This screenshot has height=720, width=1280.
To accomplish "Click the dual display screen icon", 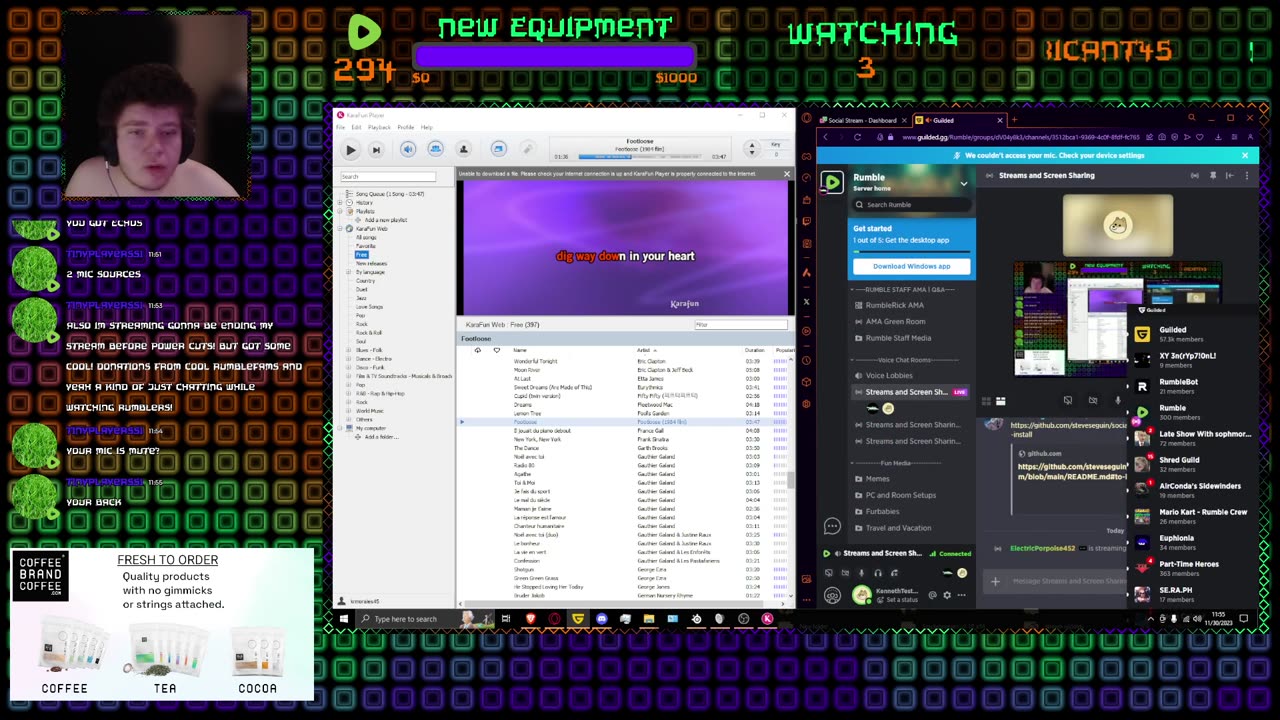I will tap(498, 149).
